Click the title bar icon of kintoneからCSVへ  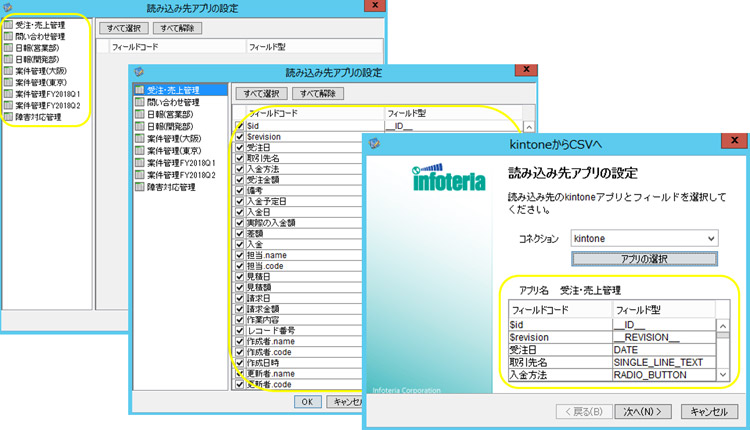point(375,143)
